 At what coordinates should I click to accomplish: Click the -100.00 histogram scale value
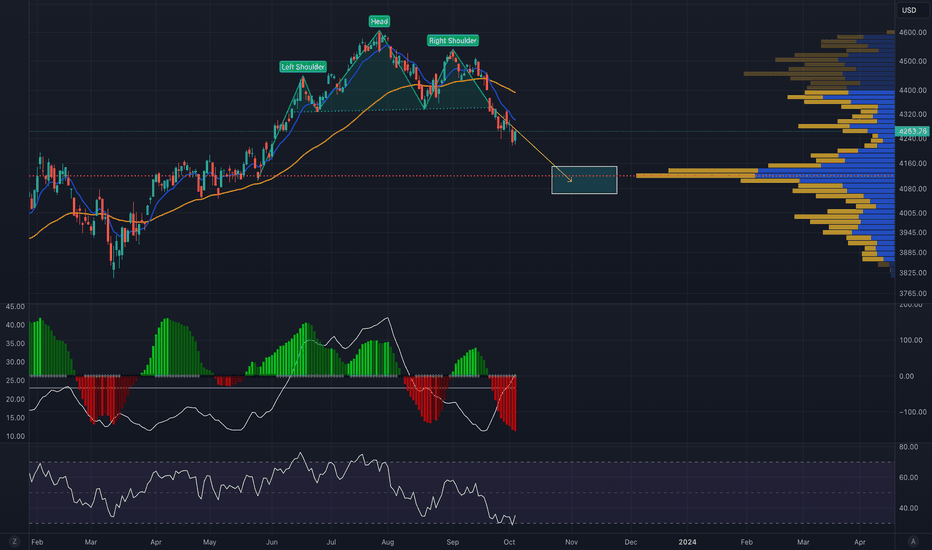pos(914,412)
